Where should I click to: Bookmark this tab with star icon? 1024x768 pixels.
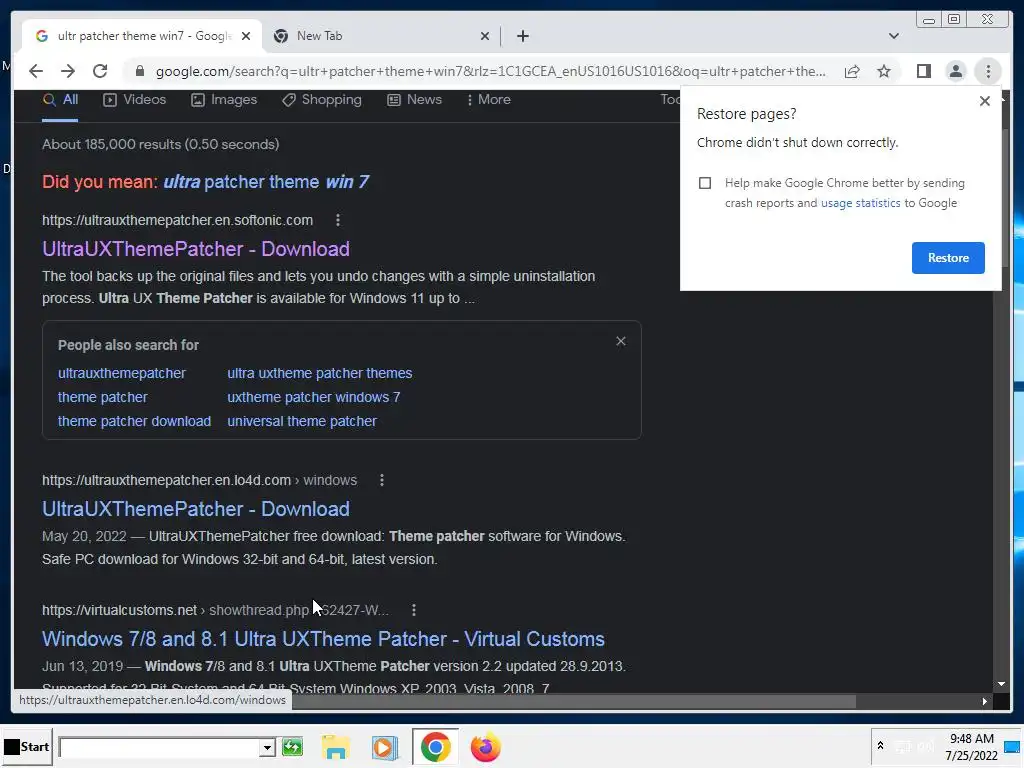click(x=884, y=71)
